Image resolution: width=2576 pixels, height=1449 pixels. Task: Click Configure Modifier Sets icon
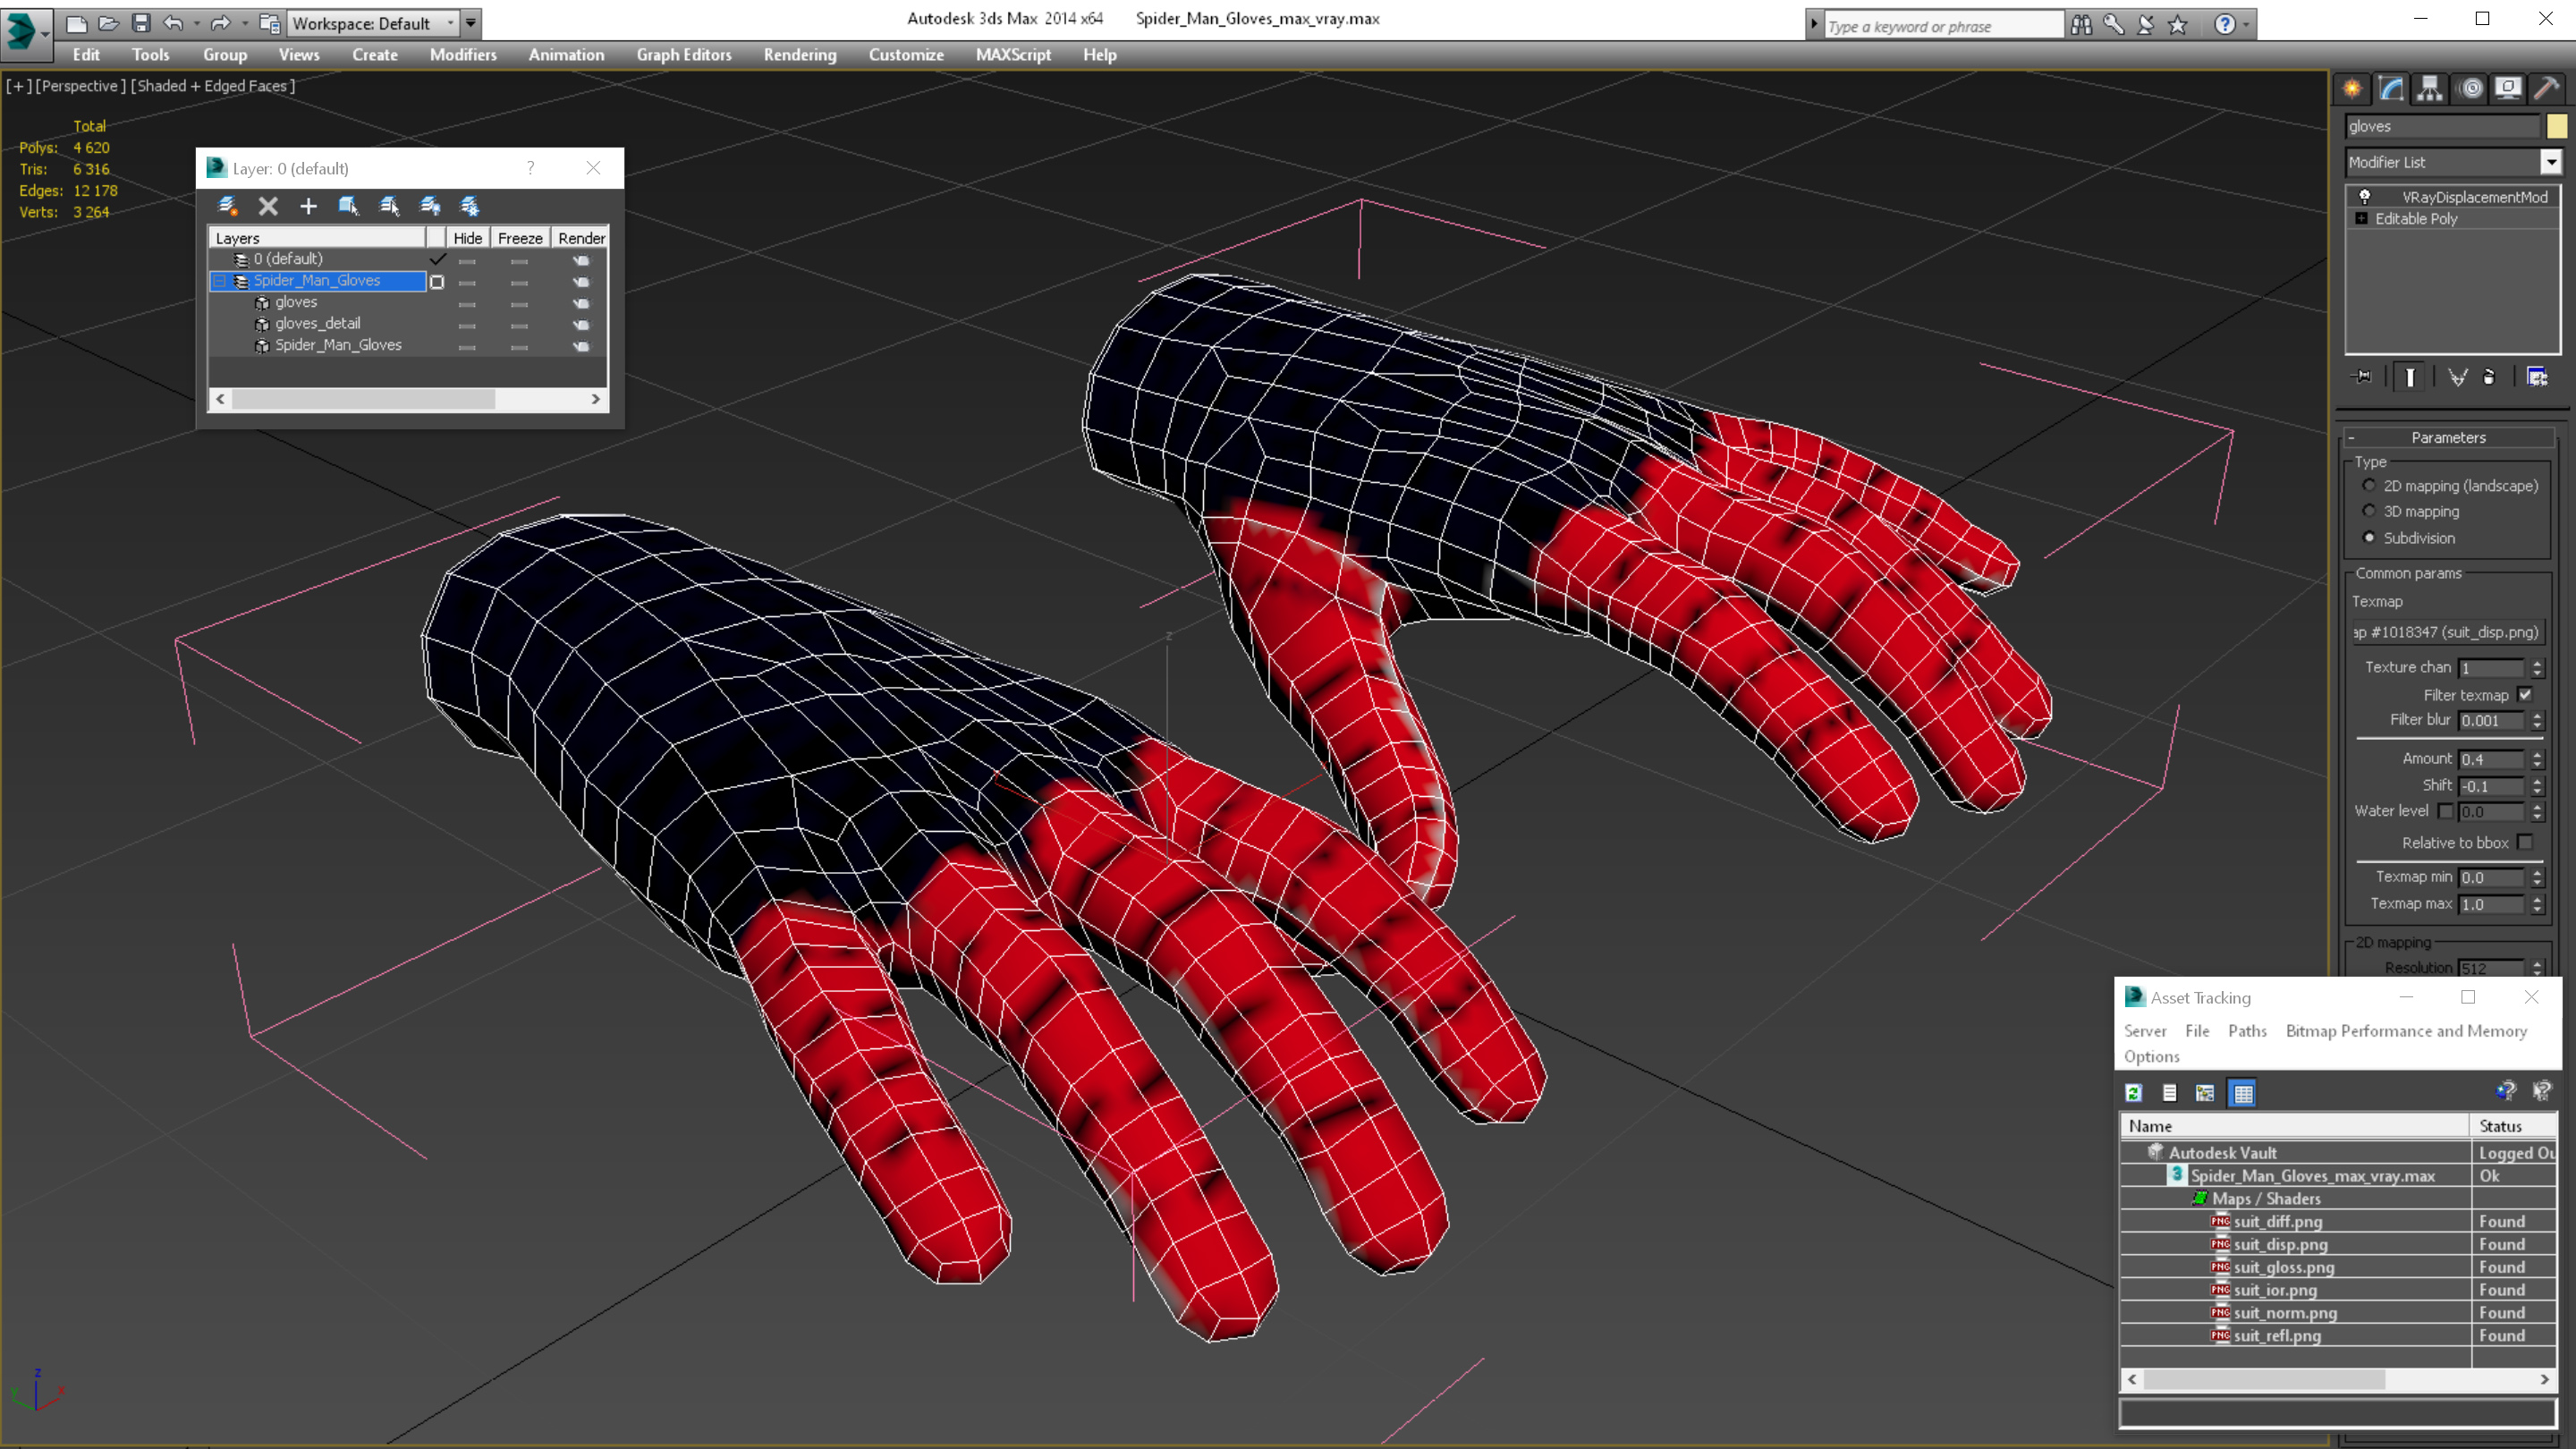(2537, 377)
